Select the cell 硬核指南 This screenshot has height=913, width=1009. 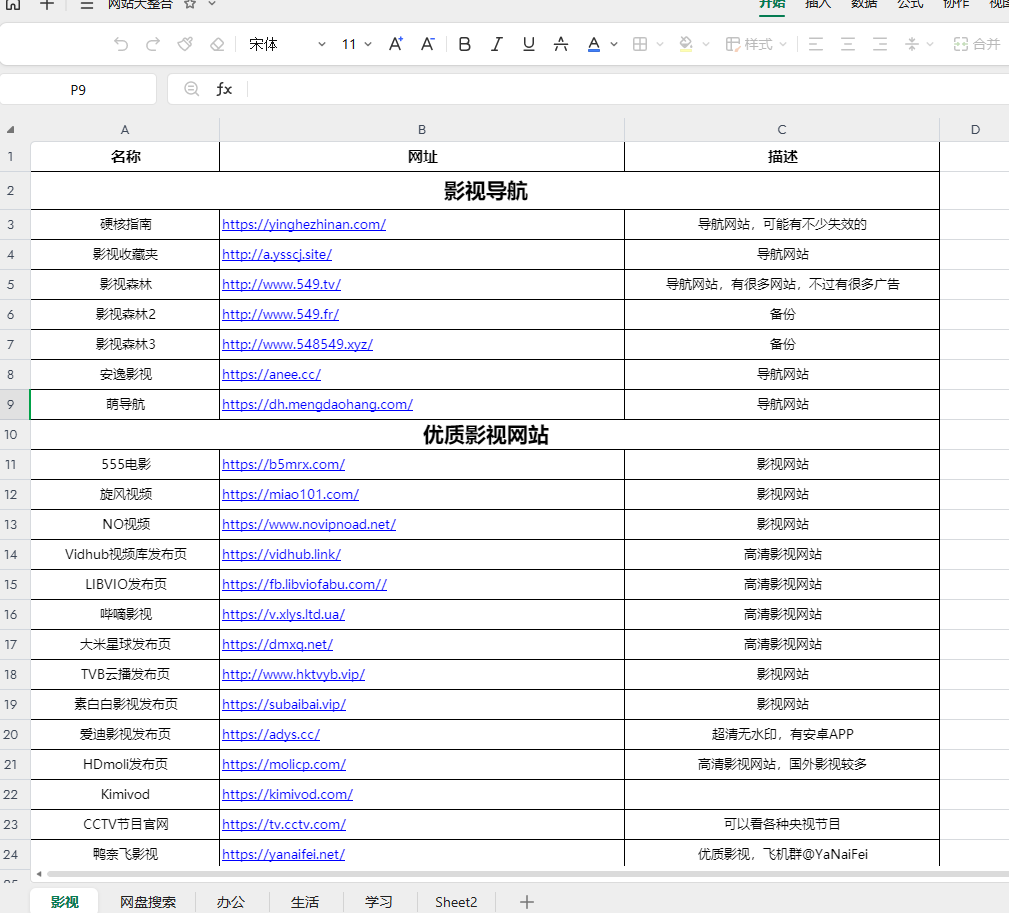click(125, 224)
